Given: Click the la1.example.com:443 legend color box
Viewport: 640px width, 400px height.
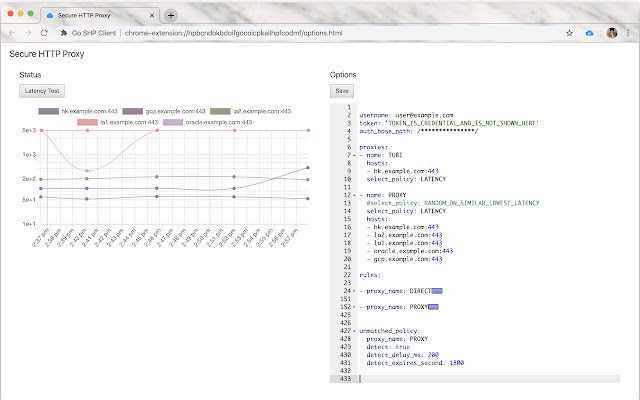Looking at the screenshot, I should (88, 121).
